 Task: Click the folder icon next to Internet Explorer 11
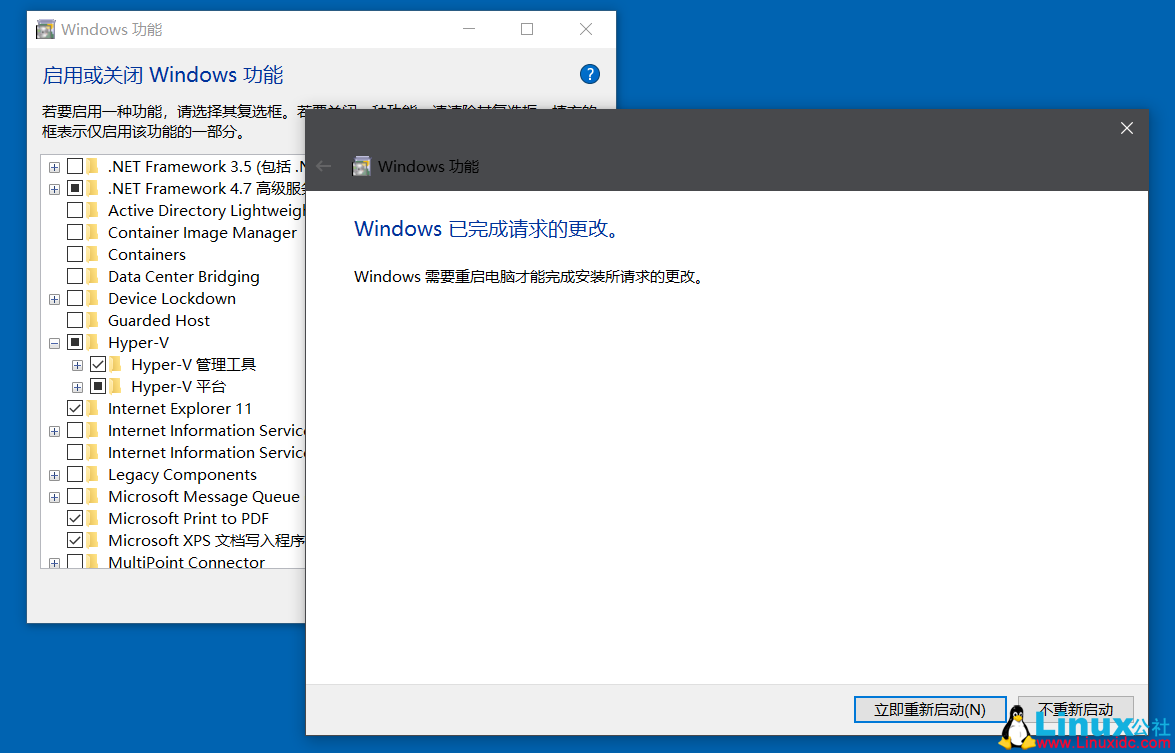(x=93, y=408)
